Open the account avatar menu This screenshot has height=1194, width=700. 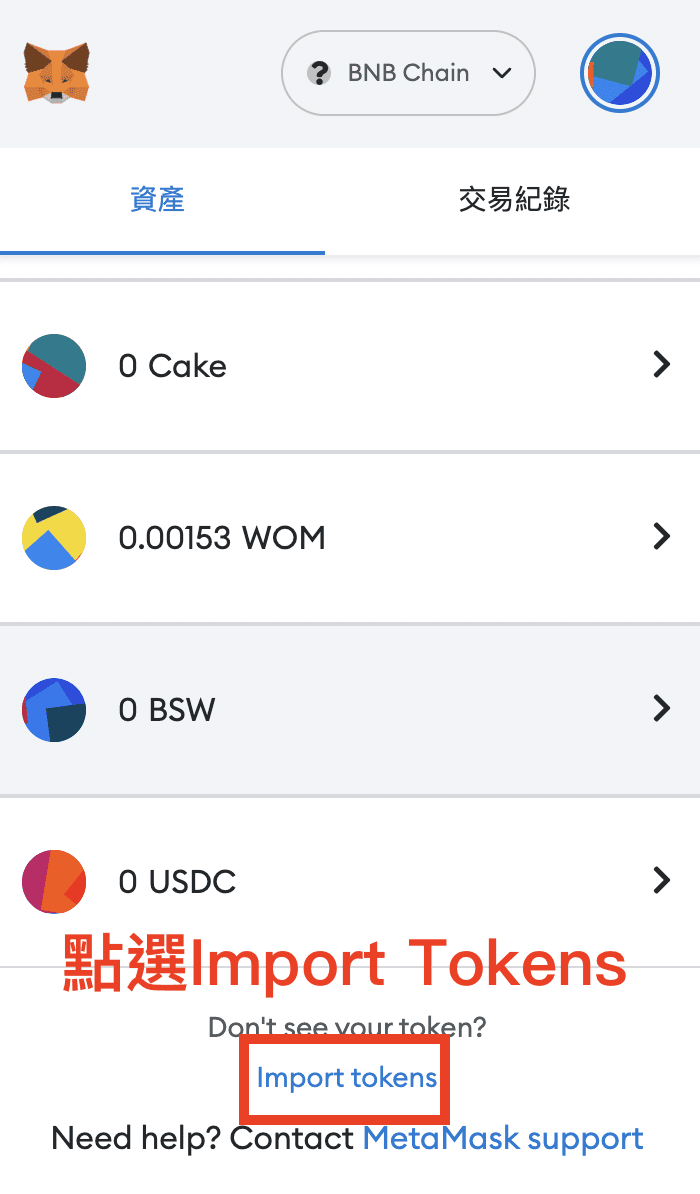[x=619, y=73]
